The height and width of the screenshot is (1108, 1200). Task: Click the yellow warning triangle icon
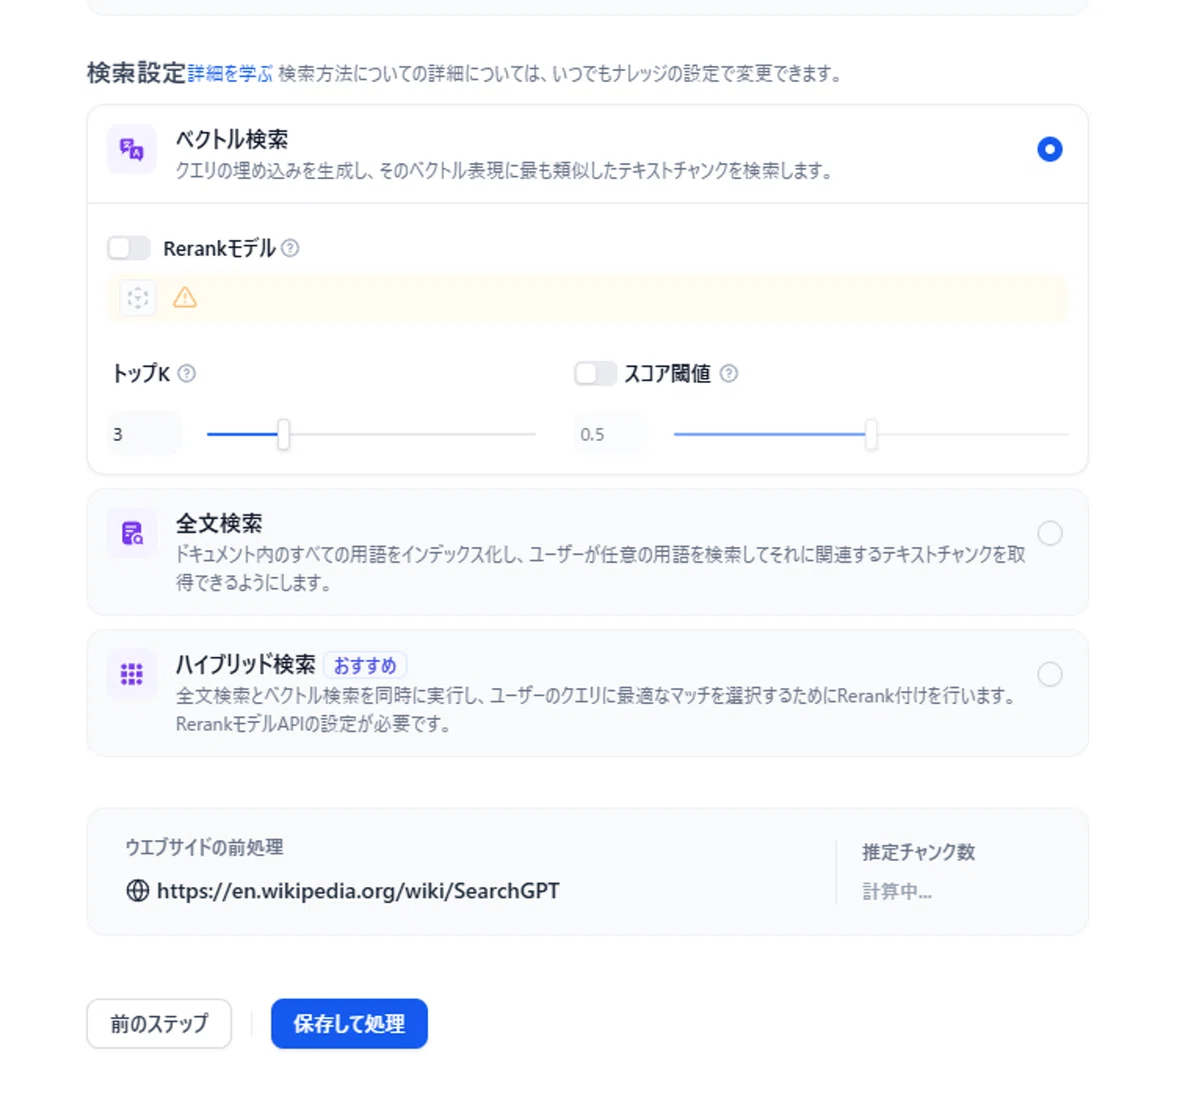(185, 297)
